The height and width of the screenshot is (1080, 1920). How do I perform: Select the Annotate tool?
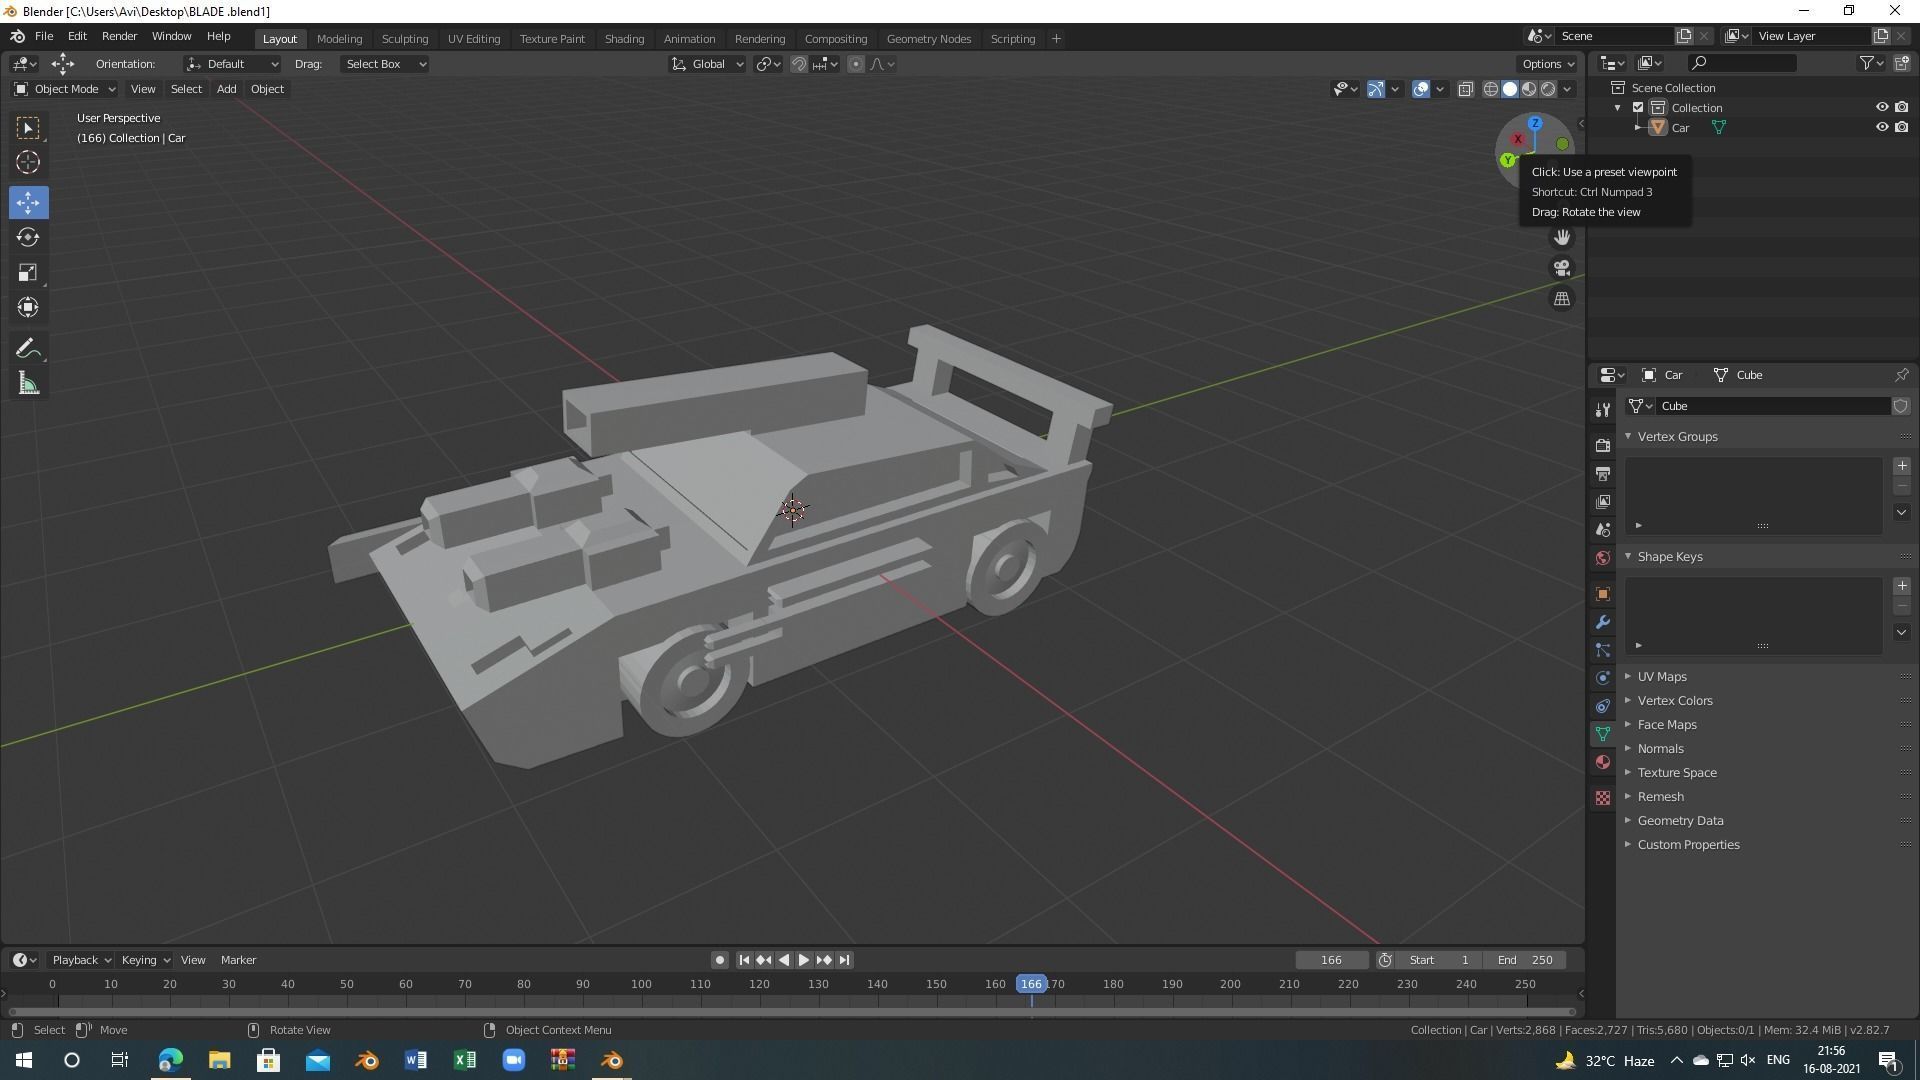pyautogui.click(x=28, y=348)
